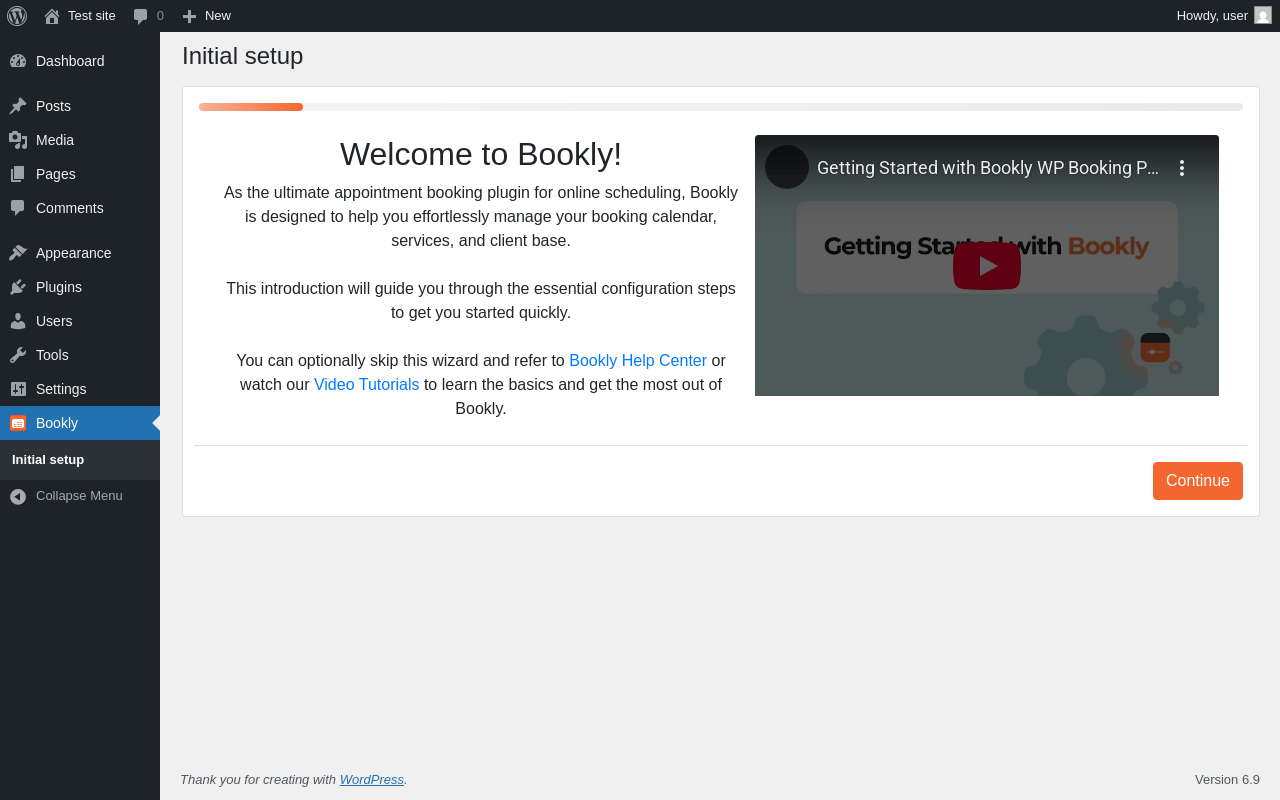Open the Appearance menu label

74,253
